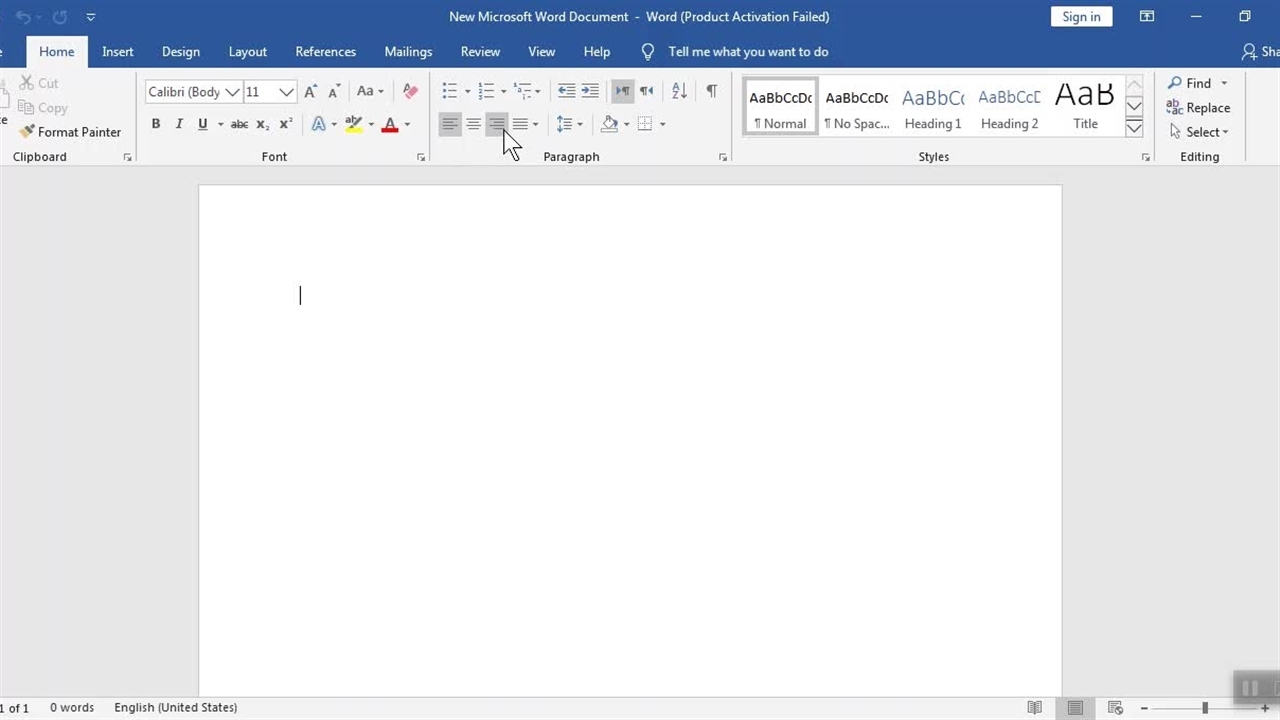Click the Grow Font Size icon

pyautogui.click(x=311, y=91)
